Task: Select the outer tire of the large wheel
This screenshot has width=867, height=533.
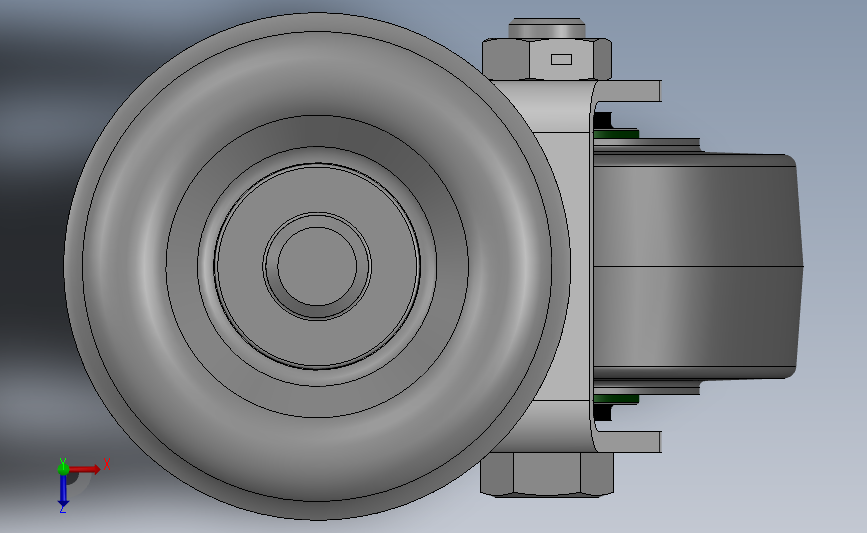Action: pyautogui.click(x=317, y=266)
